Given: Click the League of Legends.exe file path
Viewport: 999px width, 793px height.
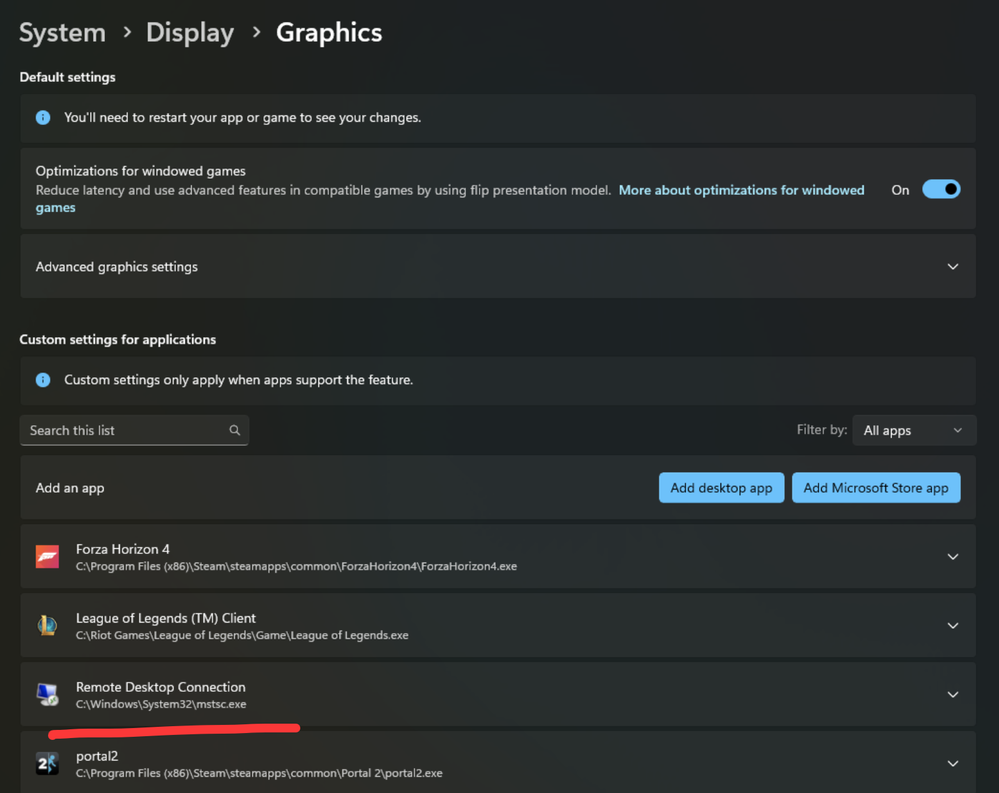Looking at the screenshot, I should pos(242,635).
